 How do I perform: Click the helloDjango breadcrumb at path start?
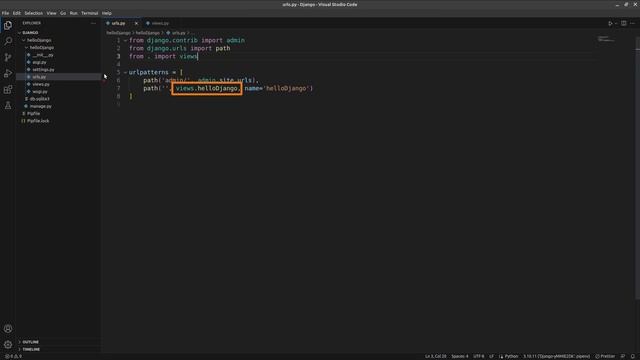[118, 33]
